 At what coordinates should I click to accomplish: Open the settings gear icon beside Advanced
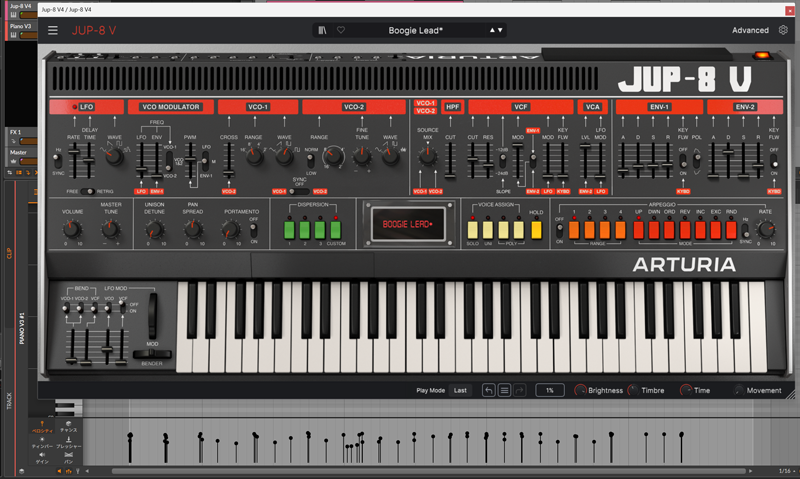point(783,30)
